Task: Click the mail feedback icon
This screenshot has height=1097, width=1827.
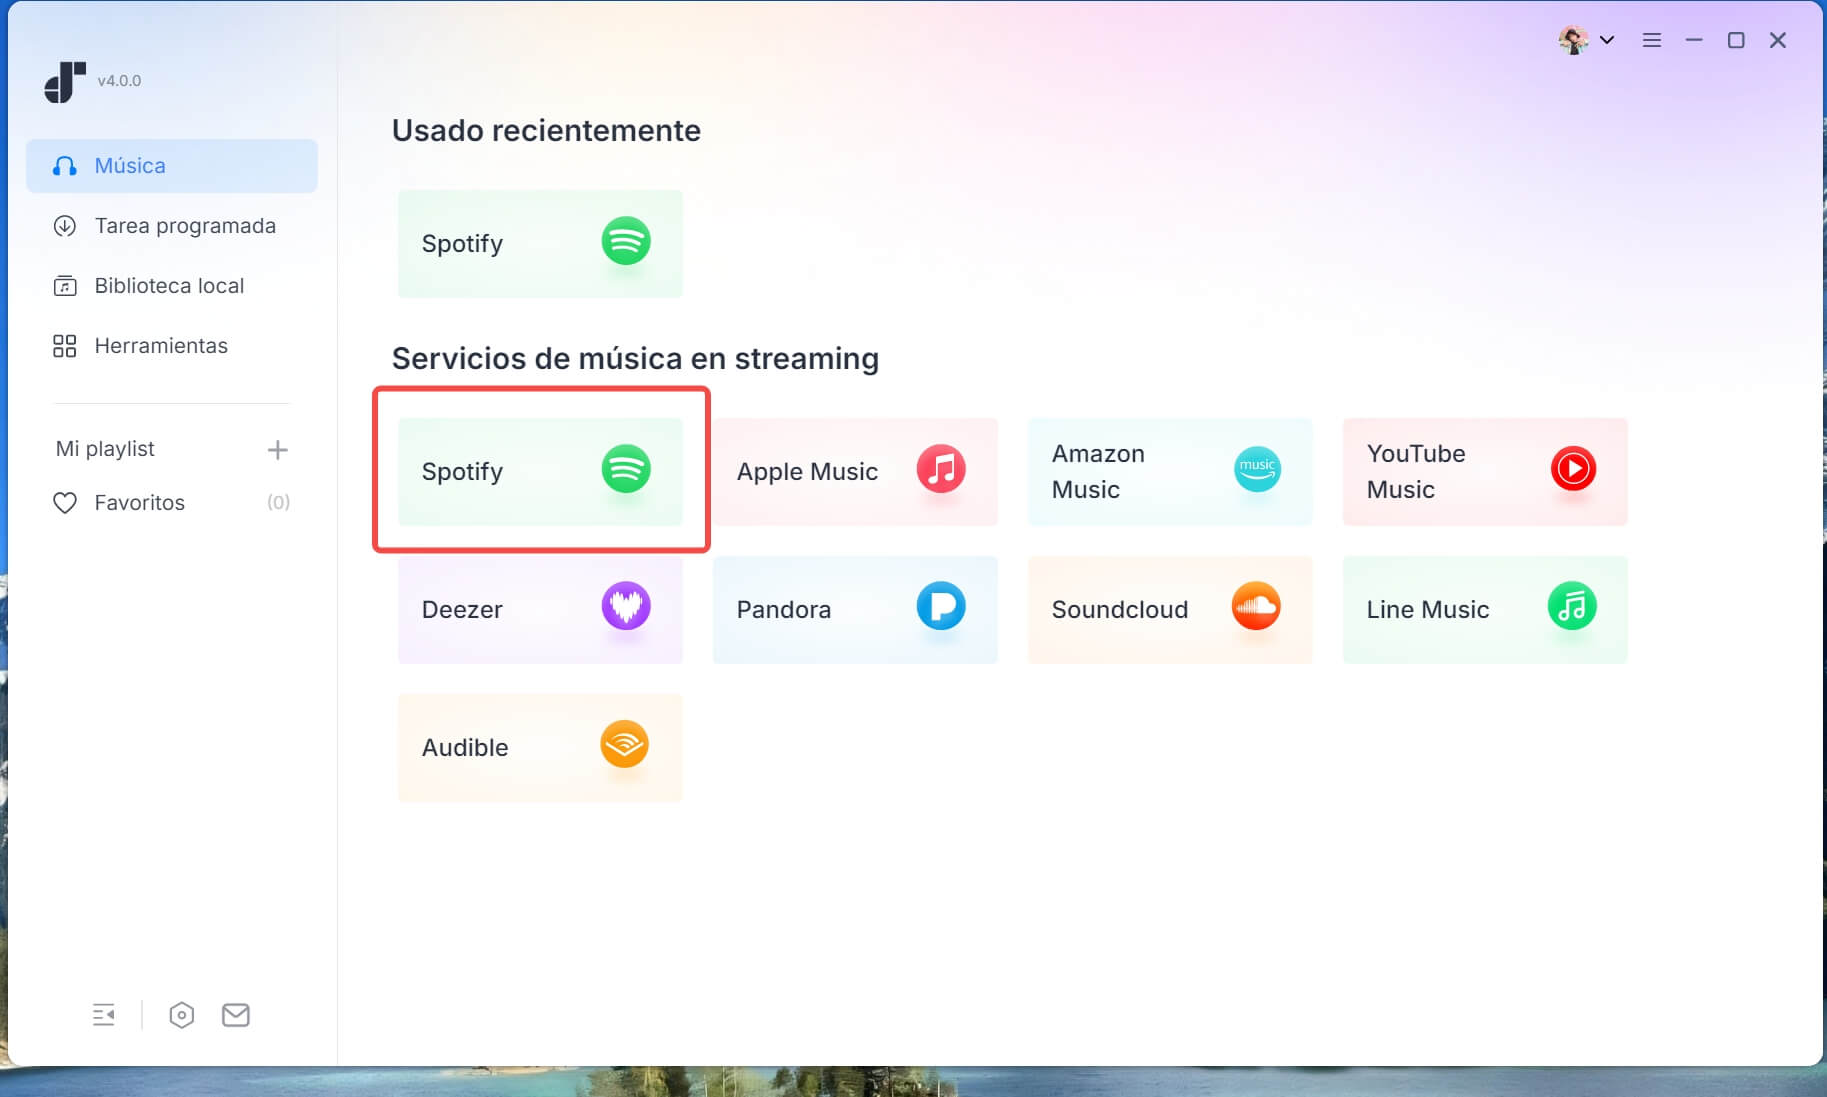Action: [236, 1015]
